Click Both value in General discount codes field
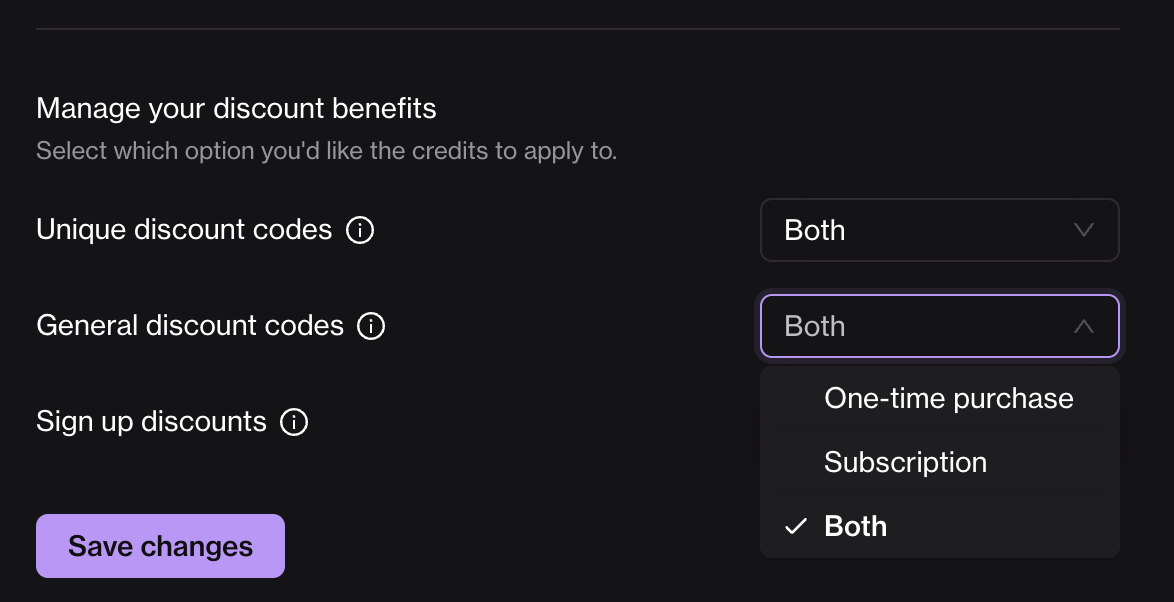 815,327
